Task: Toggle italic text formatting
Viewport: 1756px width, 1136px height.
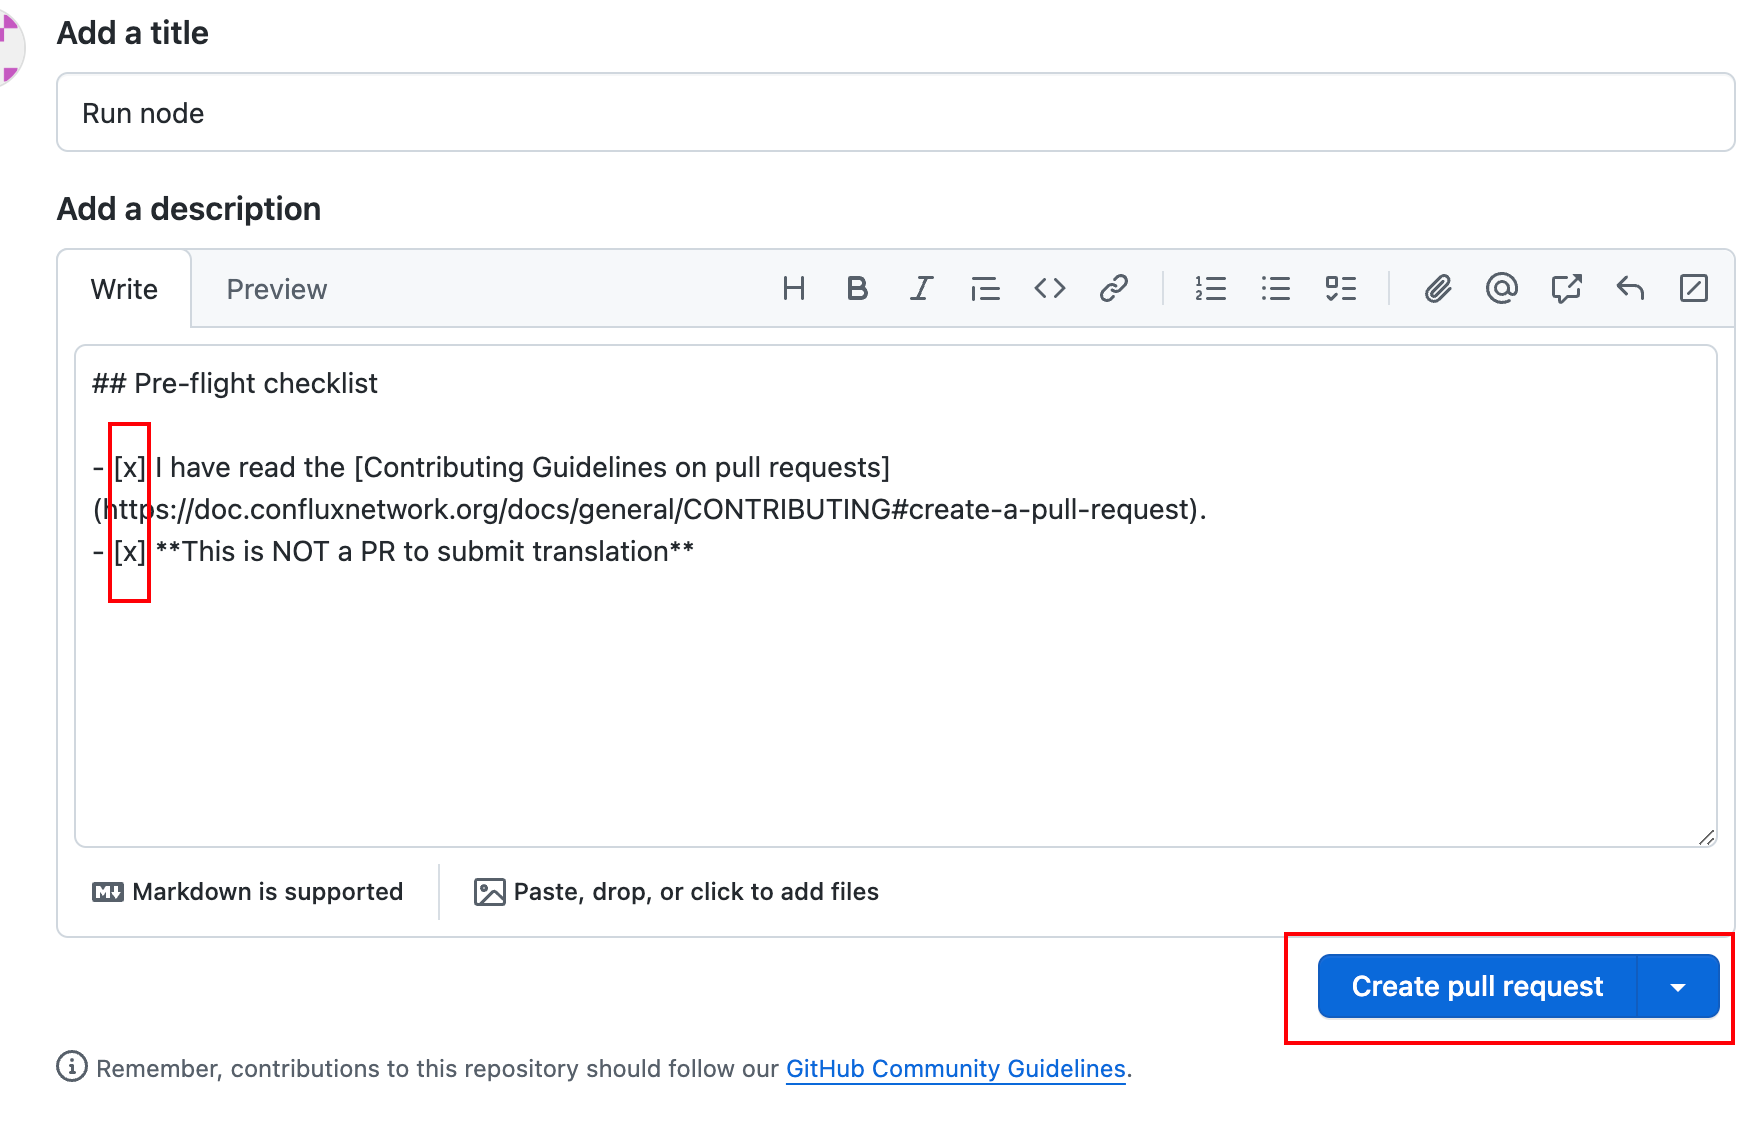Action: 921,289
